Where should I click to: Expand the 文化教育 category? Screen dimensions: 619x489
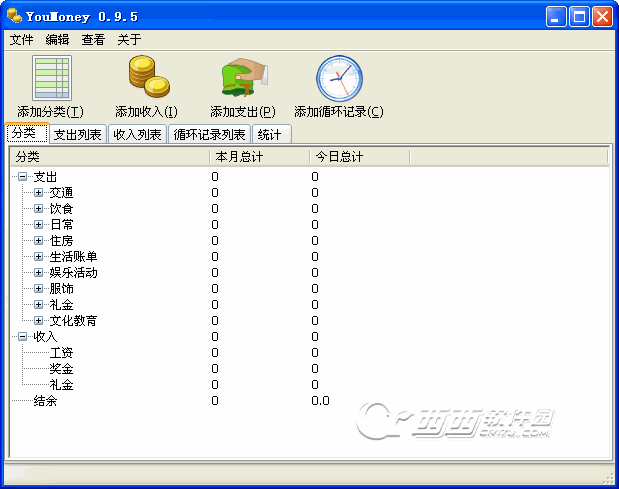click(38, 320)
